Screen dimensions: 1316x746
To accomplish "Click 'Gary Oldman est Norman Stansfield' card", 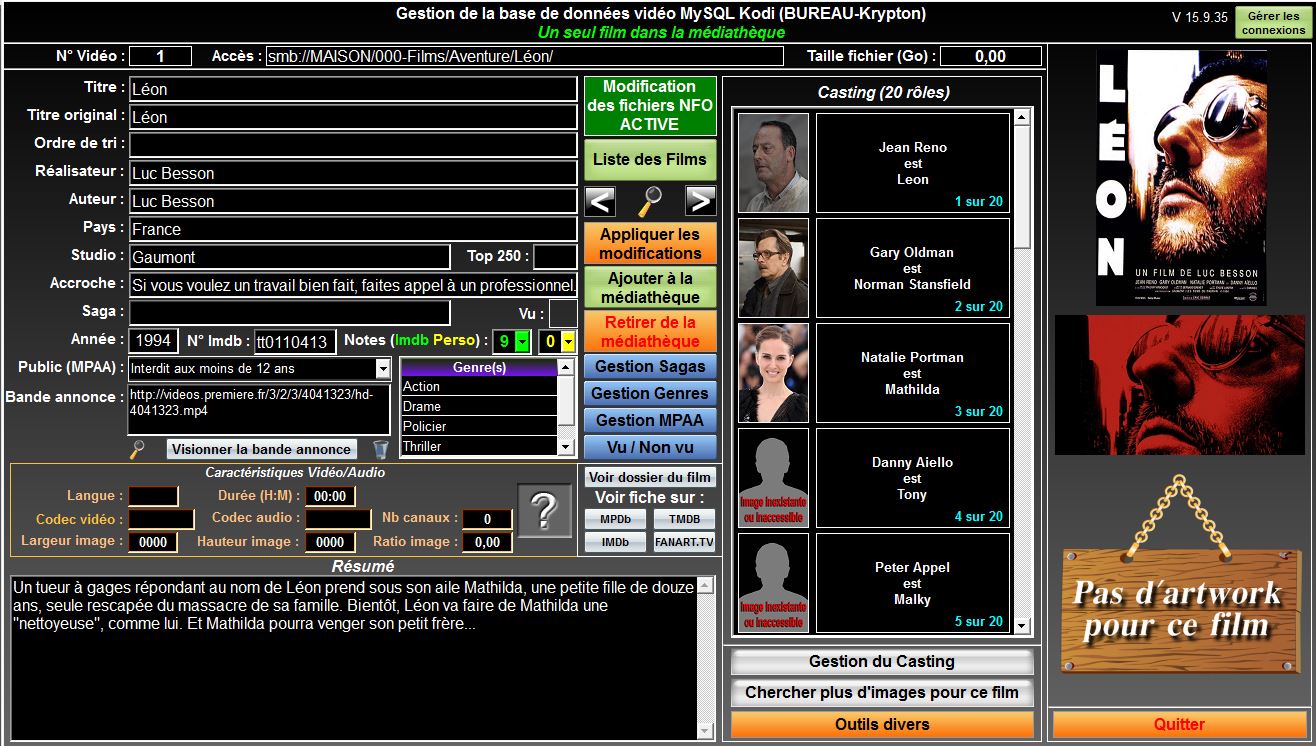I will pos(913,268).
